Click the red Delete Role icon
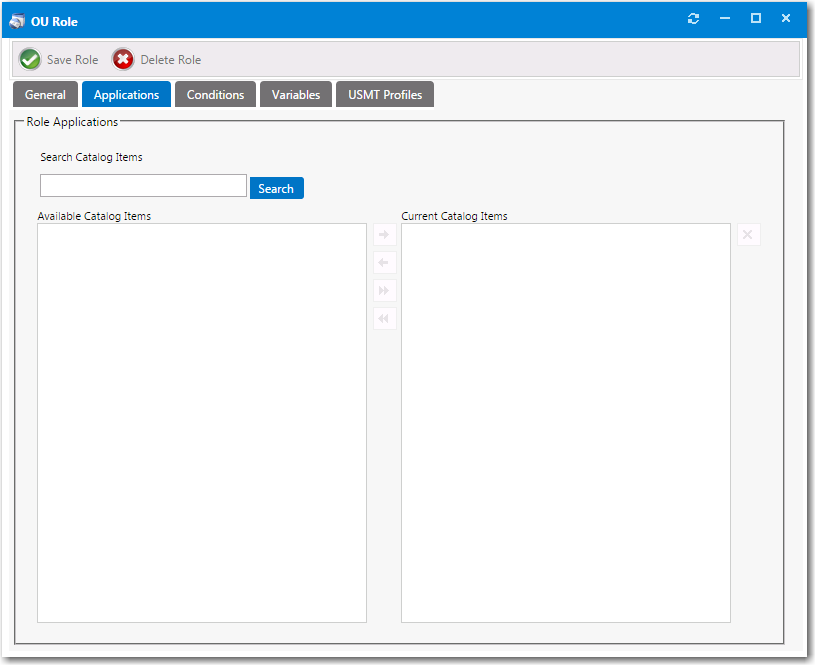This screenshot has width=815, height=665. tap(123, 60)
